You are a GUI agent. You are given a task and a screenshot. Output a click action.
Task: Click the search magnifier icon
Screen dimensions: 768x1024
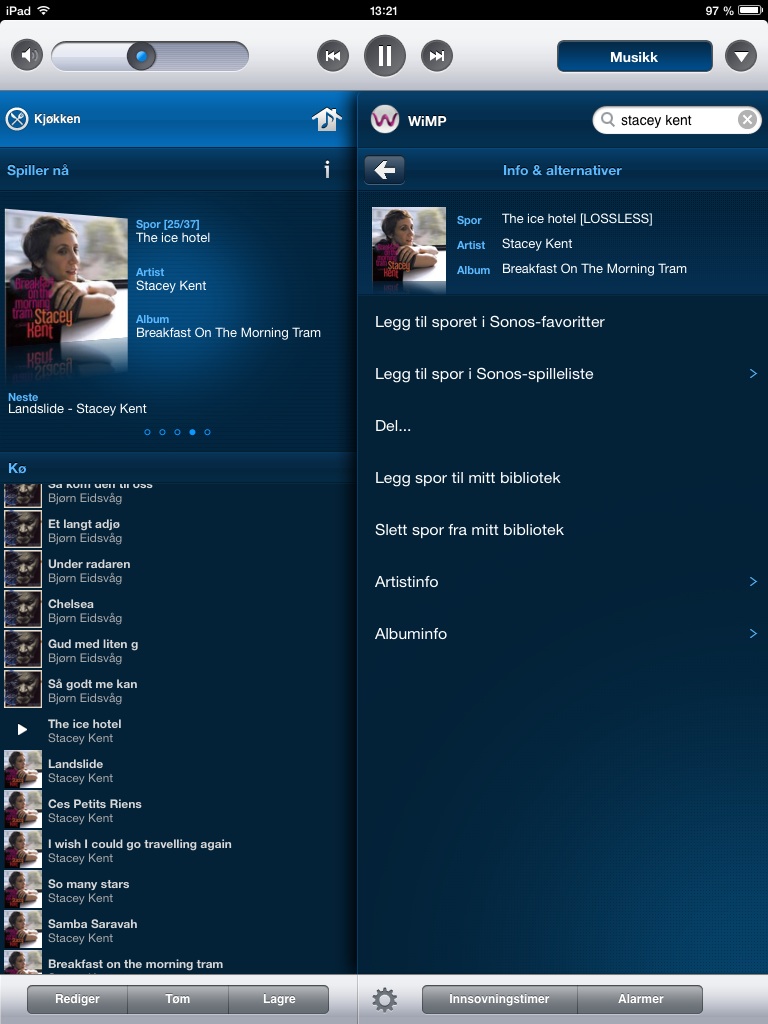(x=608, y=120)
